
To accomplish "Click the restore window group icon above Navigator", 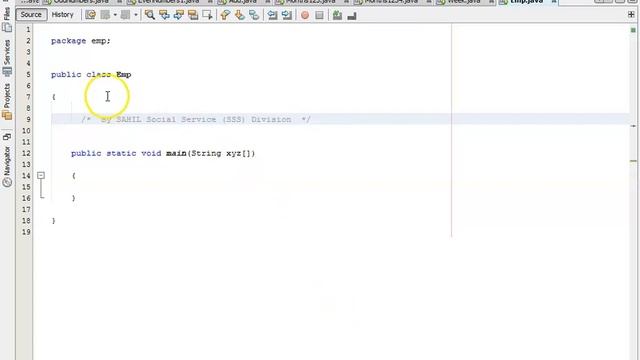I will pyautogui.click(x=7, y=137).
